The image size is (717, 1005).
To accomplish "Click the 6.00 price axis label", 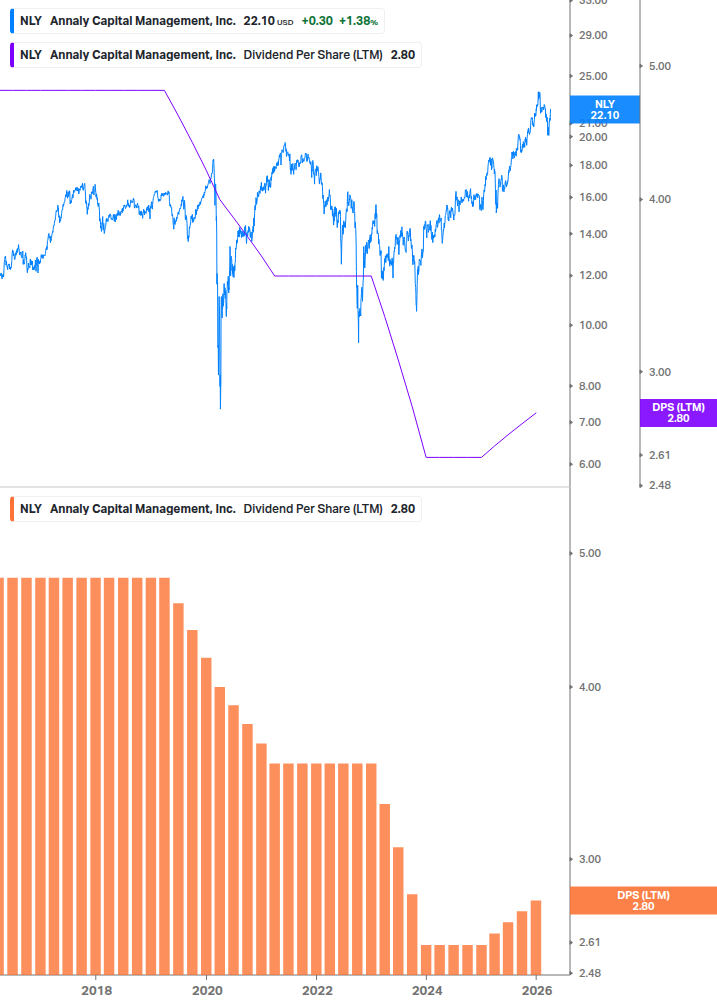I will (589, 465).
